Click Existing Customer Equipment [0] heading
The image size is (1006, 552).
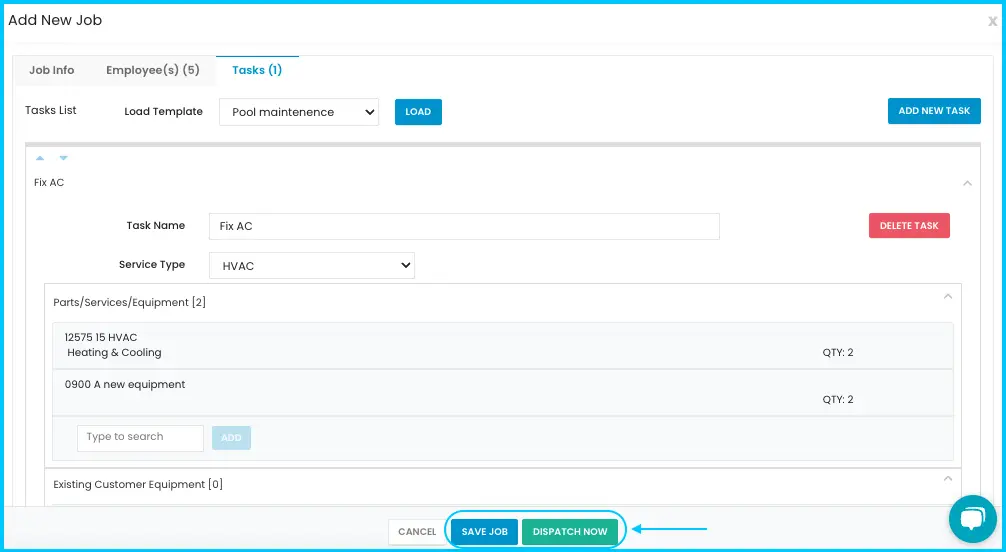coord(138,485)
